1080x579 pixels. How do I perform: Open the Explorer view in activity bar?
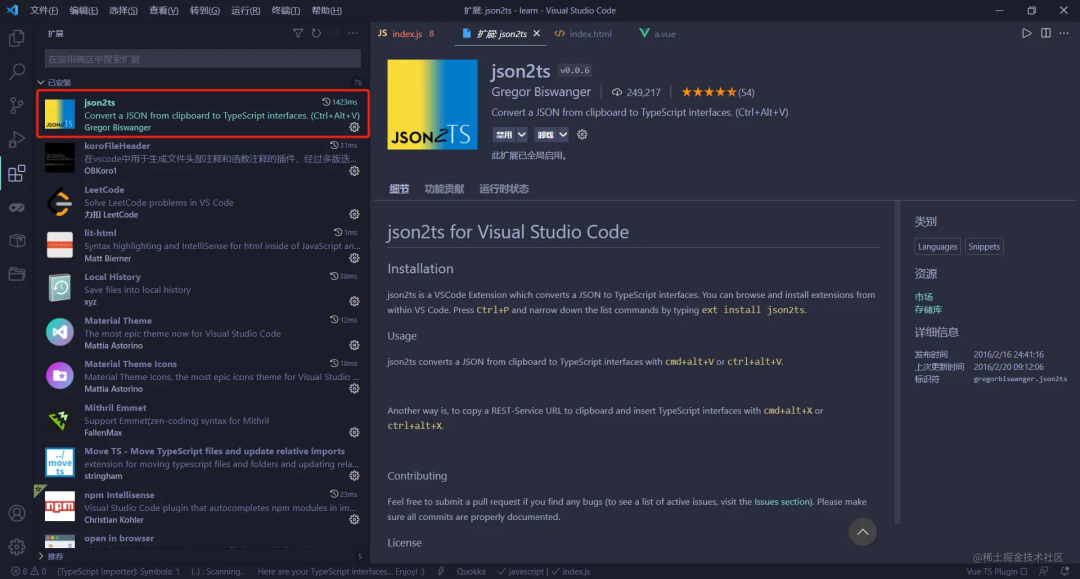tap(17, 38)
